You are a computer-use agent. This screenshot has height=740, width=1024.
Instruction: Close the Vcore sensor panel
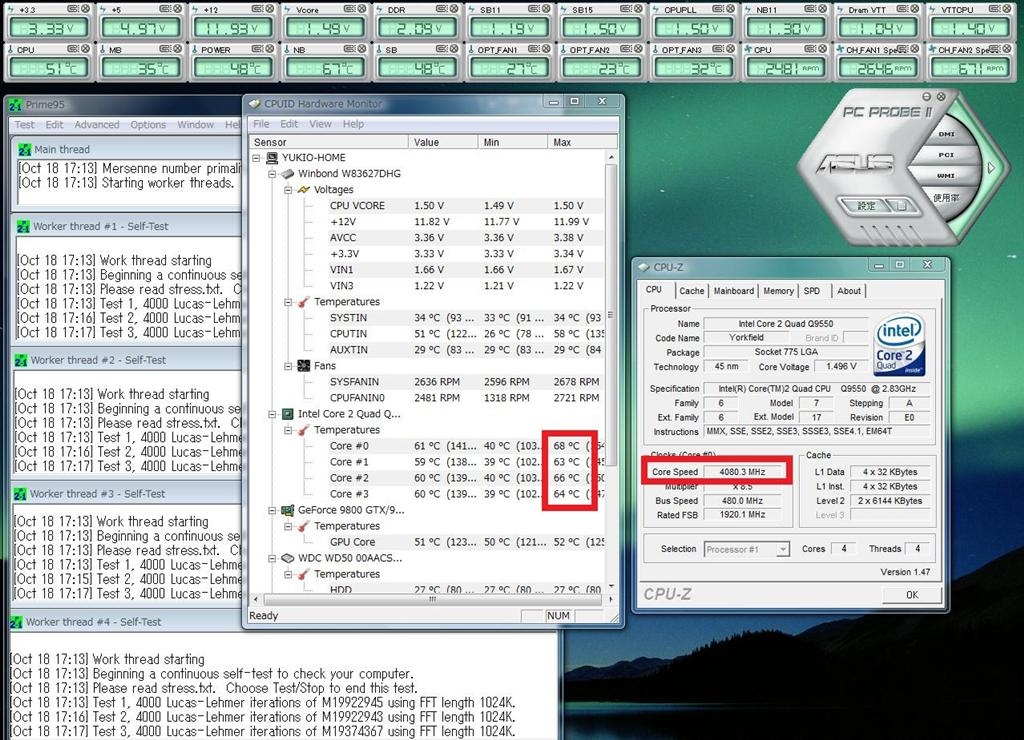tap(362, 9)
